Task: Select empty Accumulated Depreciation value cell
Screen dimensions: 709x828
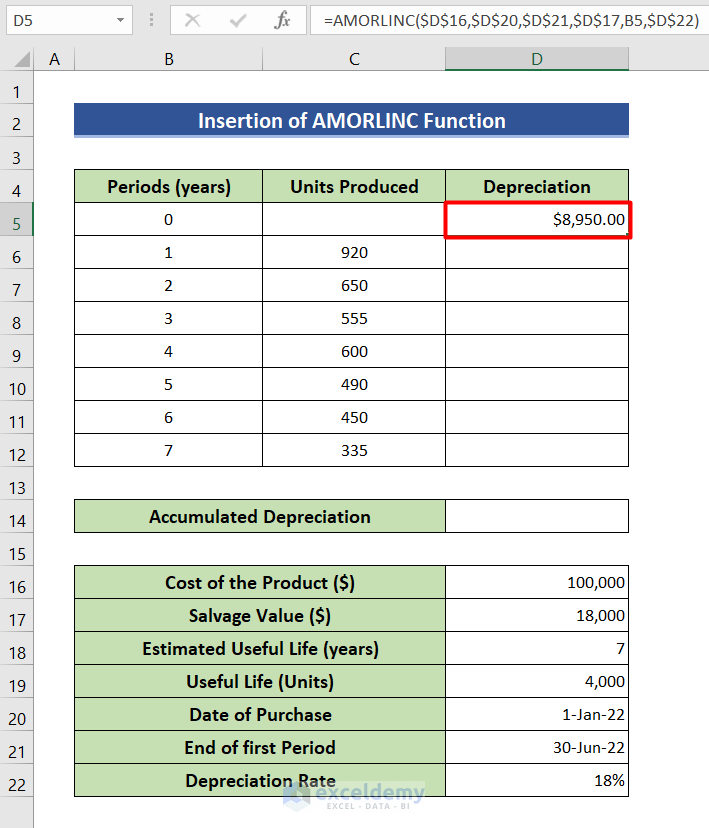Action: point(537,516)
